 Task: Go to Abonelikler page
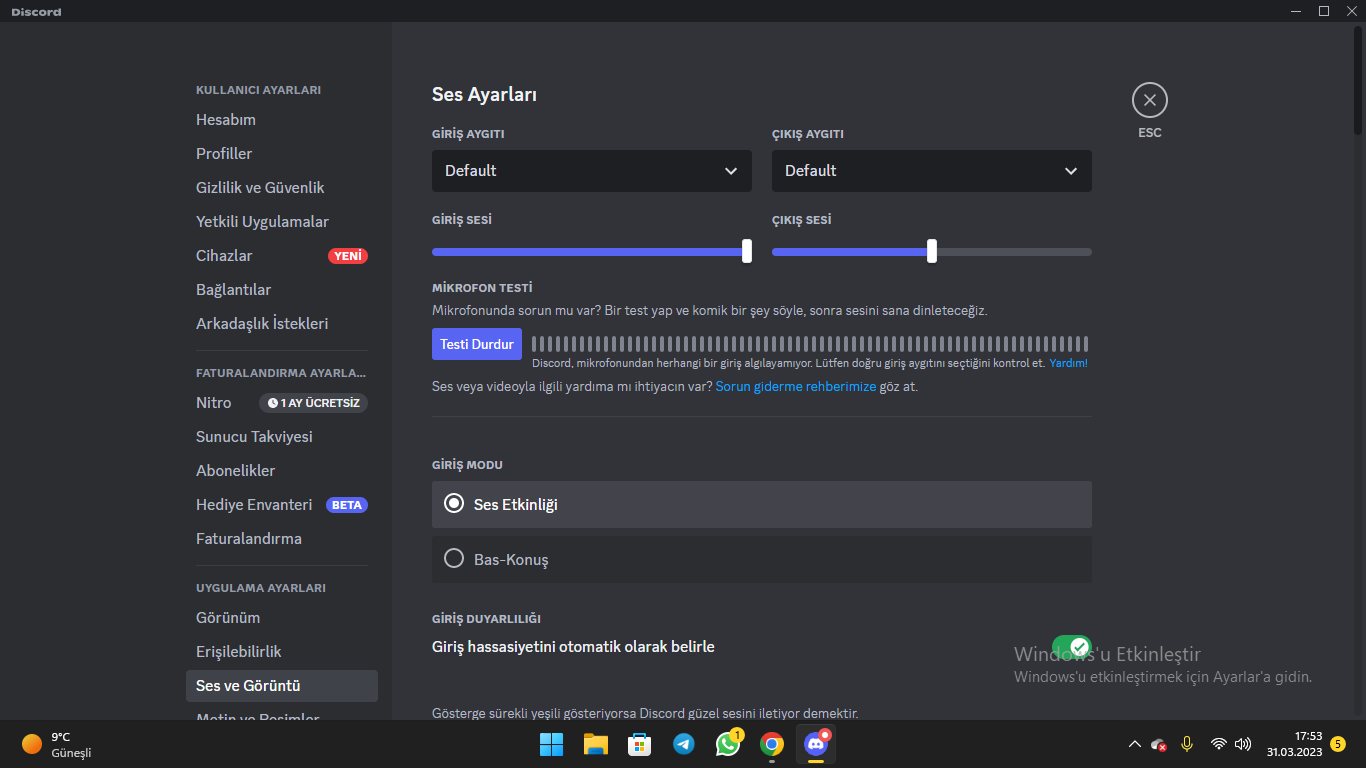[282, 471]
